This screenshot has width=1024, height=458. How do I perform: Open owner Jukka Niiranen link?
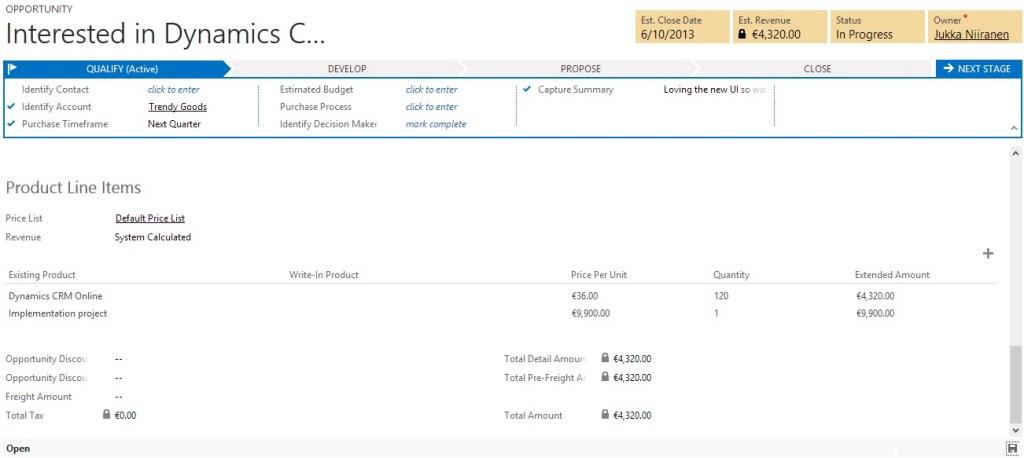click(972, 35)
